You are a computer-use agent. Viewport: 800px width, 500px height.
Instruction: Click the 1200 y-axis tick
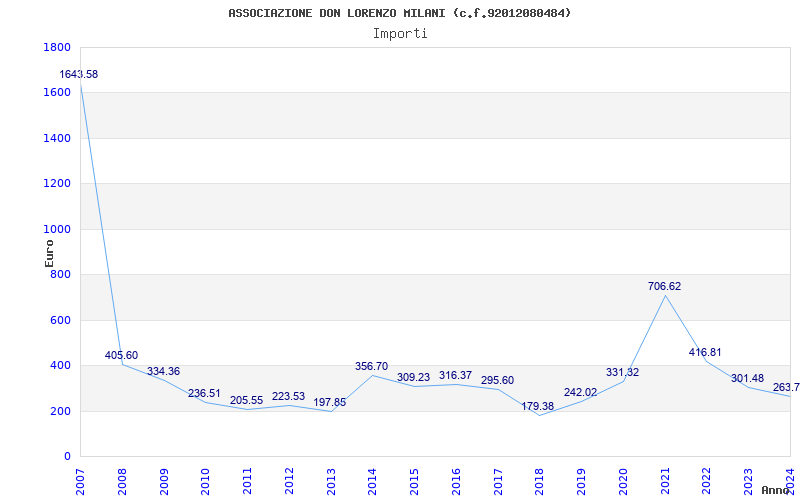[x=57, y=184]
